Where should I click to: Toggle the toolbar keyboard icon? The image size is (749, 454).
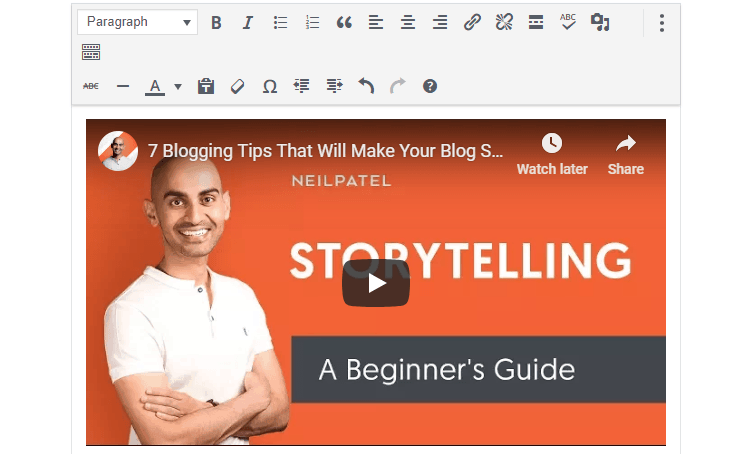click(x=91, y=52)
